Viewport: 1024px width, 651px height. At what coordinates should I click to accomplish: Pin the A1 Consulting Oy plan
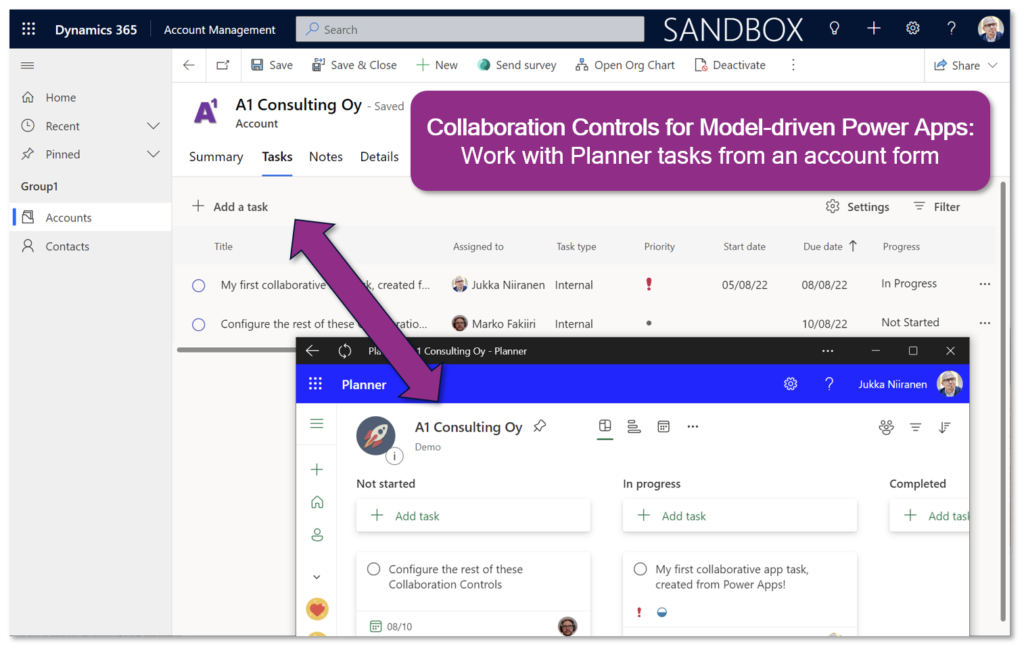pos(539,426)
